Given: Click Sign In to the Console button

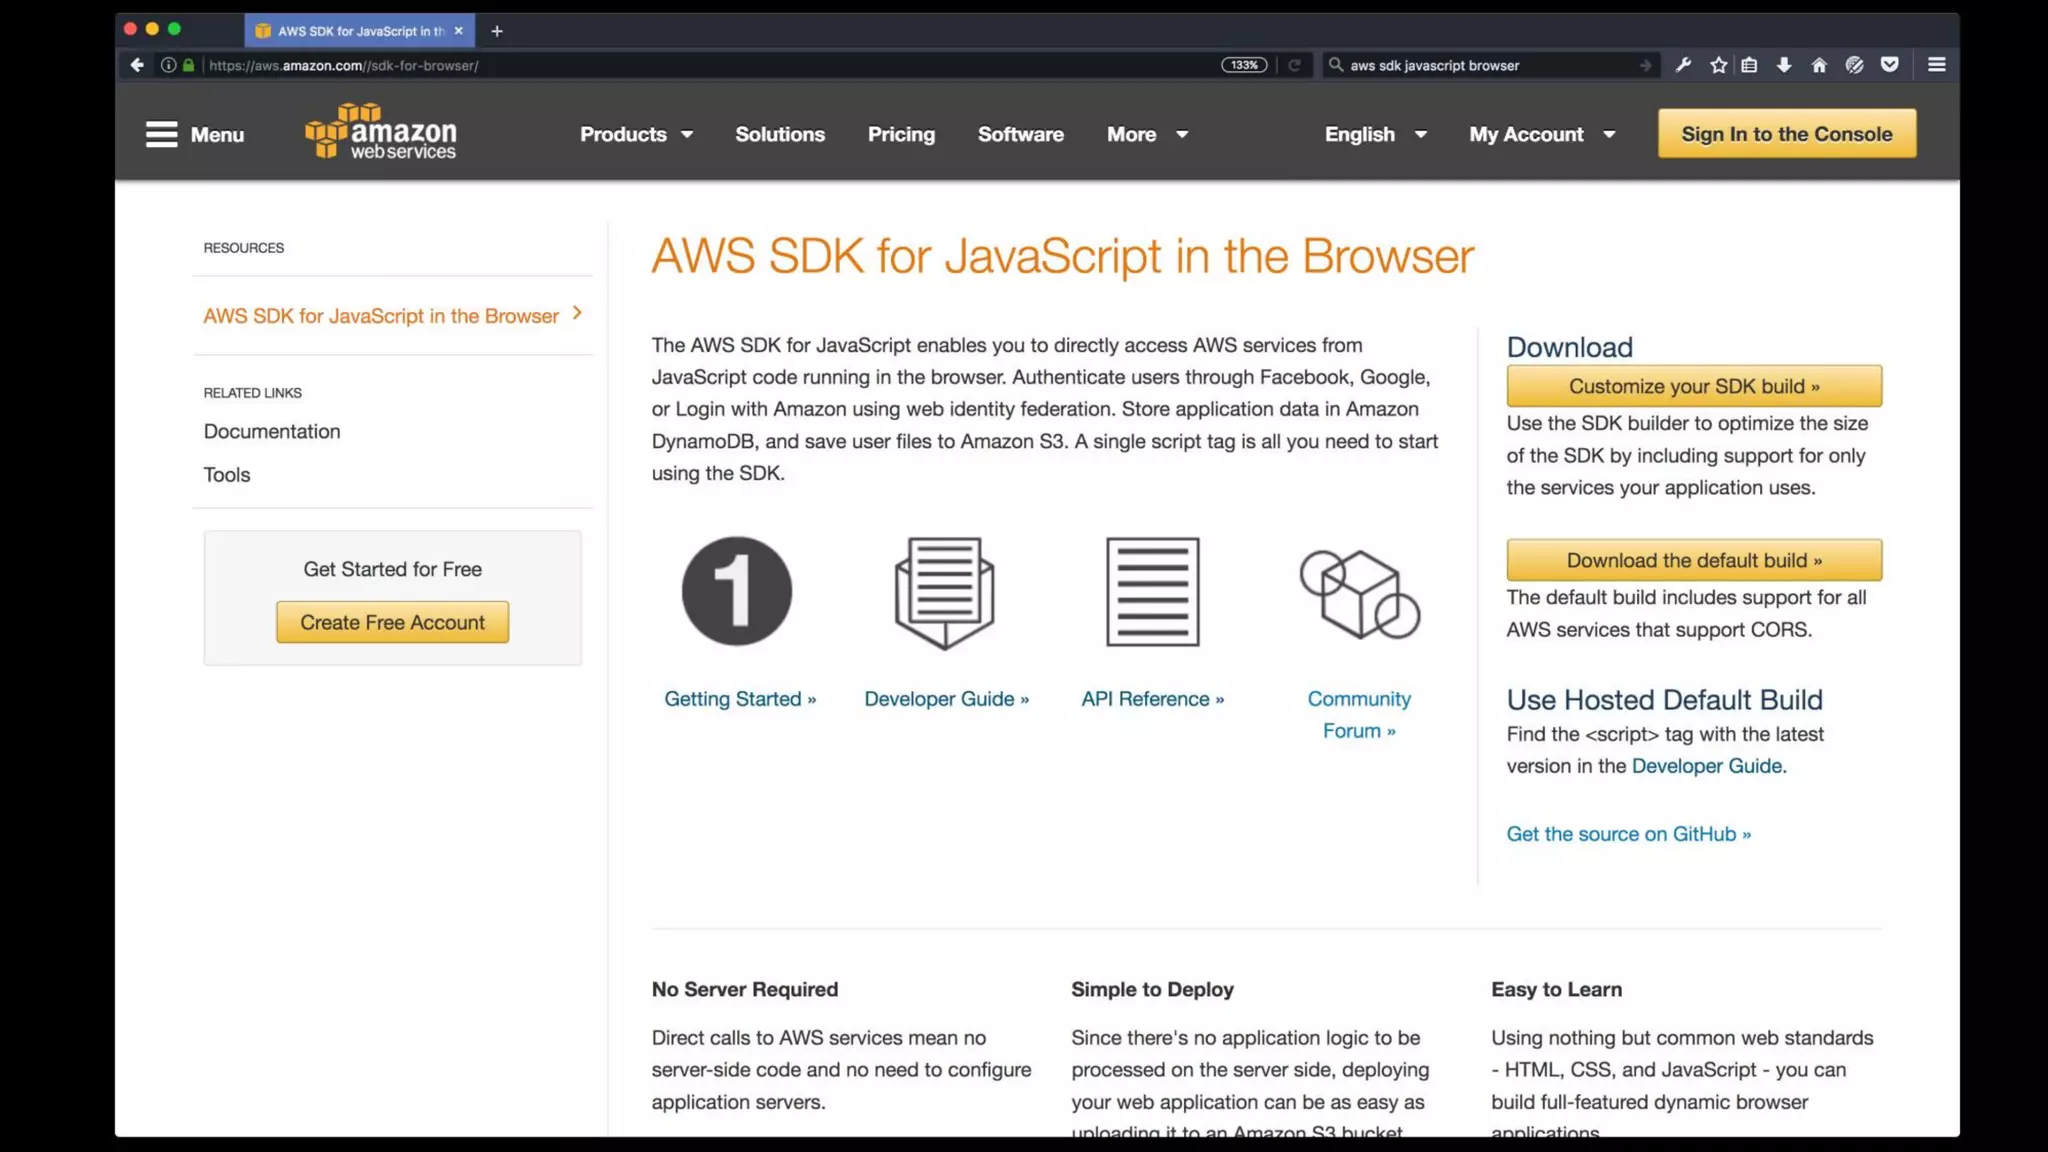Looking at the screenshot, I should (x=1787, y=133).
